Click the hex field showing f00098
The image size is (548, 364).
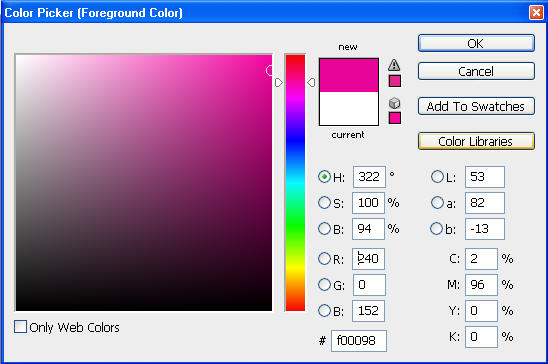click(x=359, y=341)
